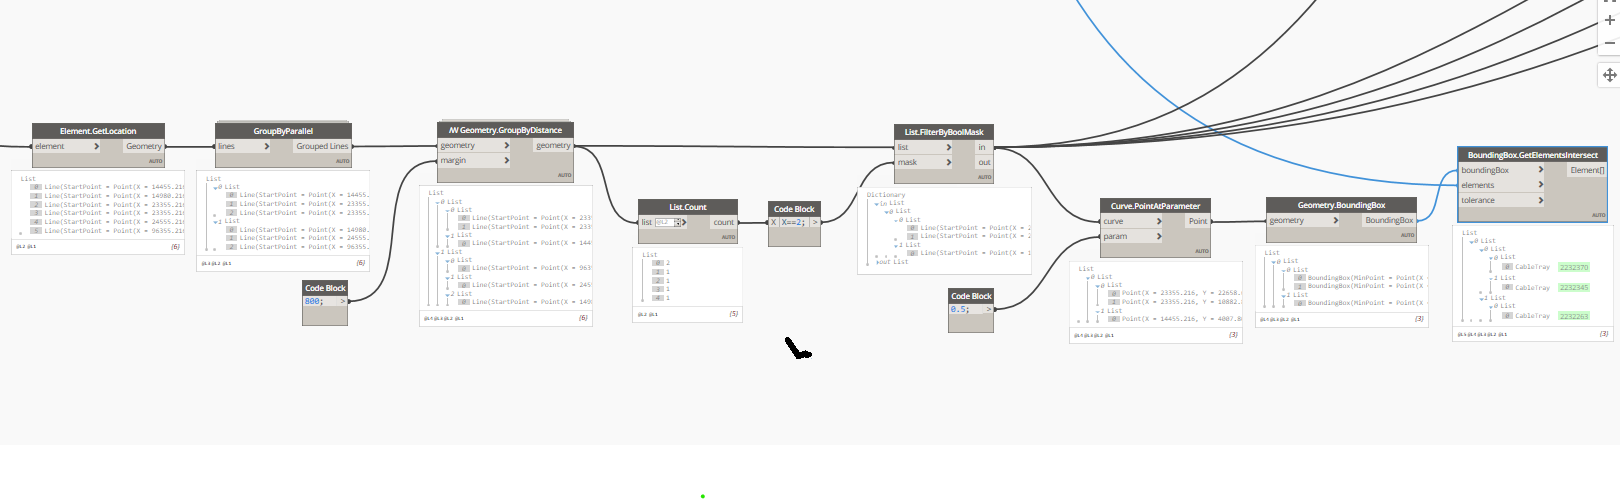The image size is (1620, 499).
Task: Activate the pan navigation icon
Action: point(1609,75)
